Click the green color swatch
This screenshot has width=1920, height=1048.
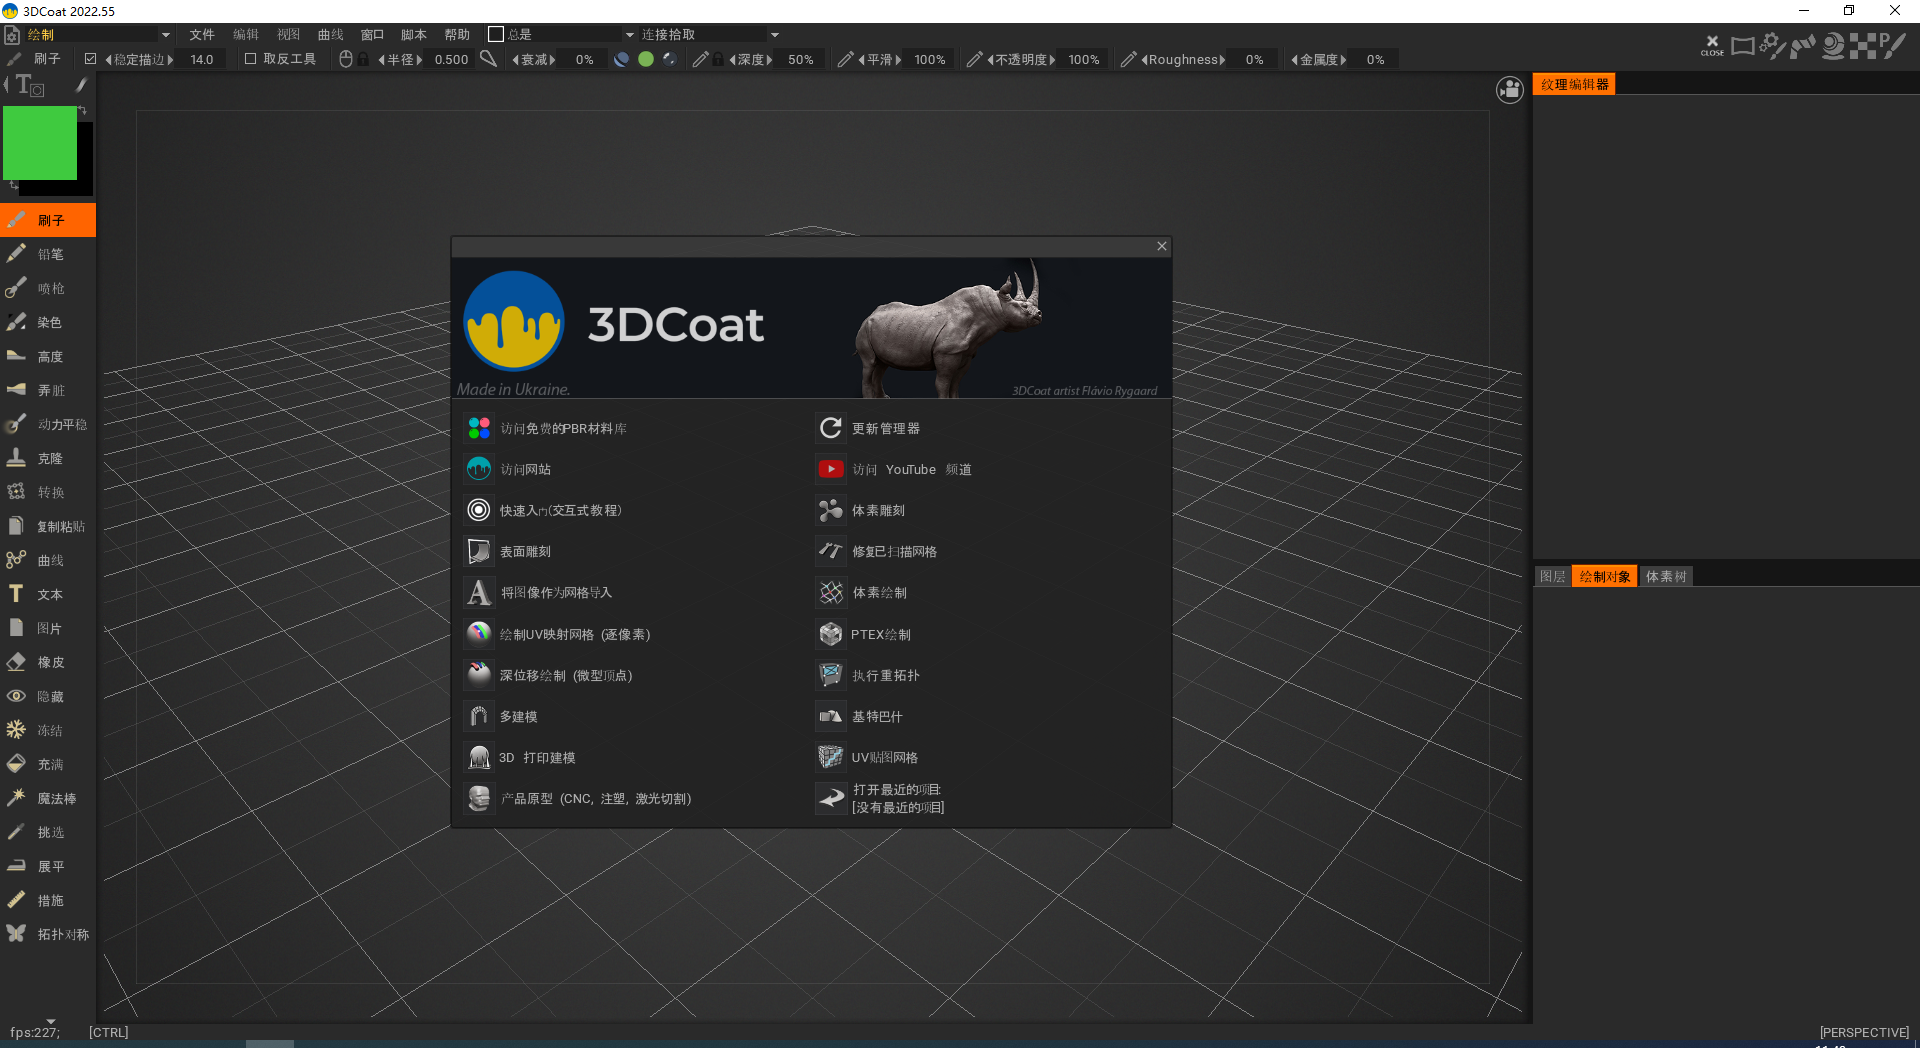[40, 142]
